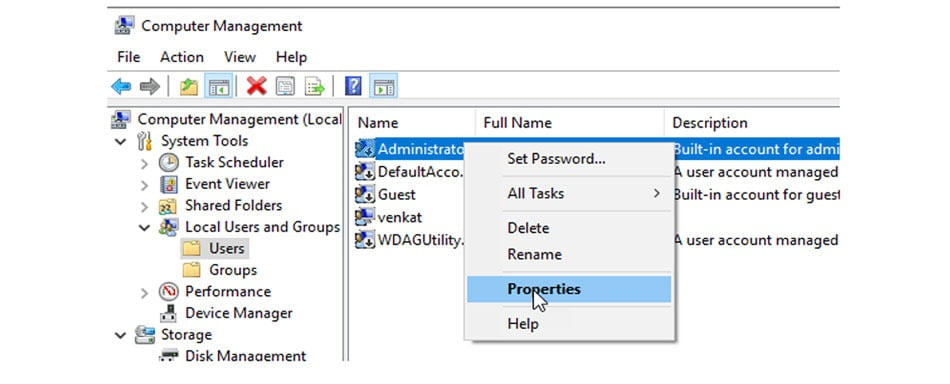This screenshot has height=384, width=950.
Task: Select the Groups tree item label
Action: click(x=233, y=270)
